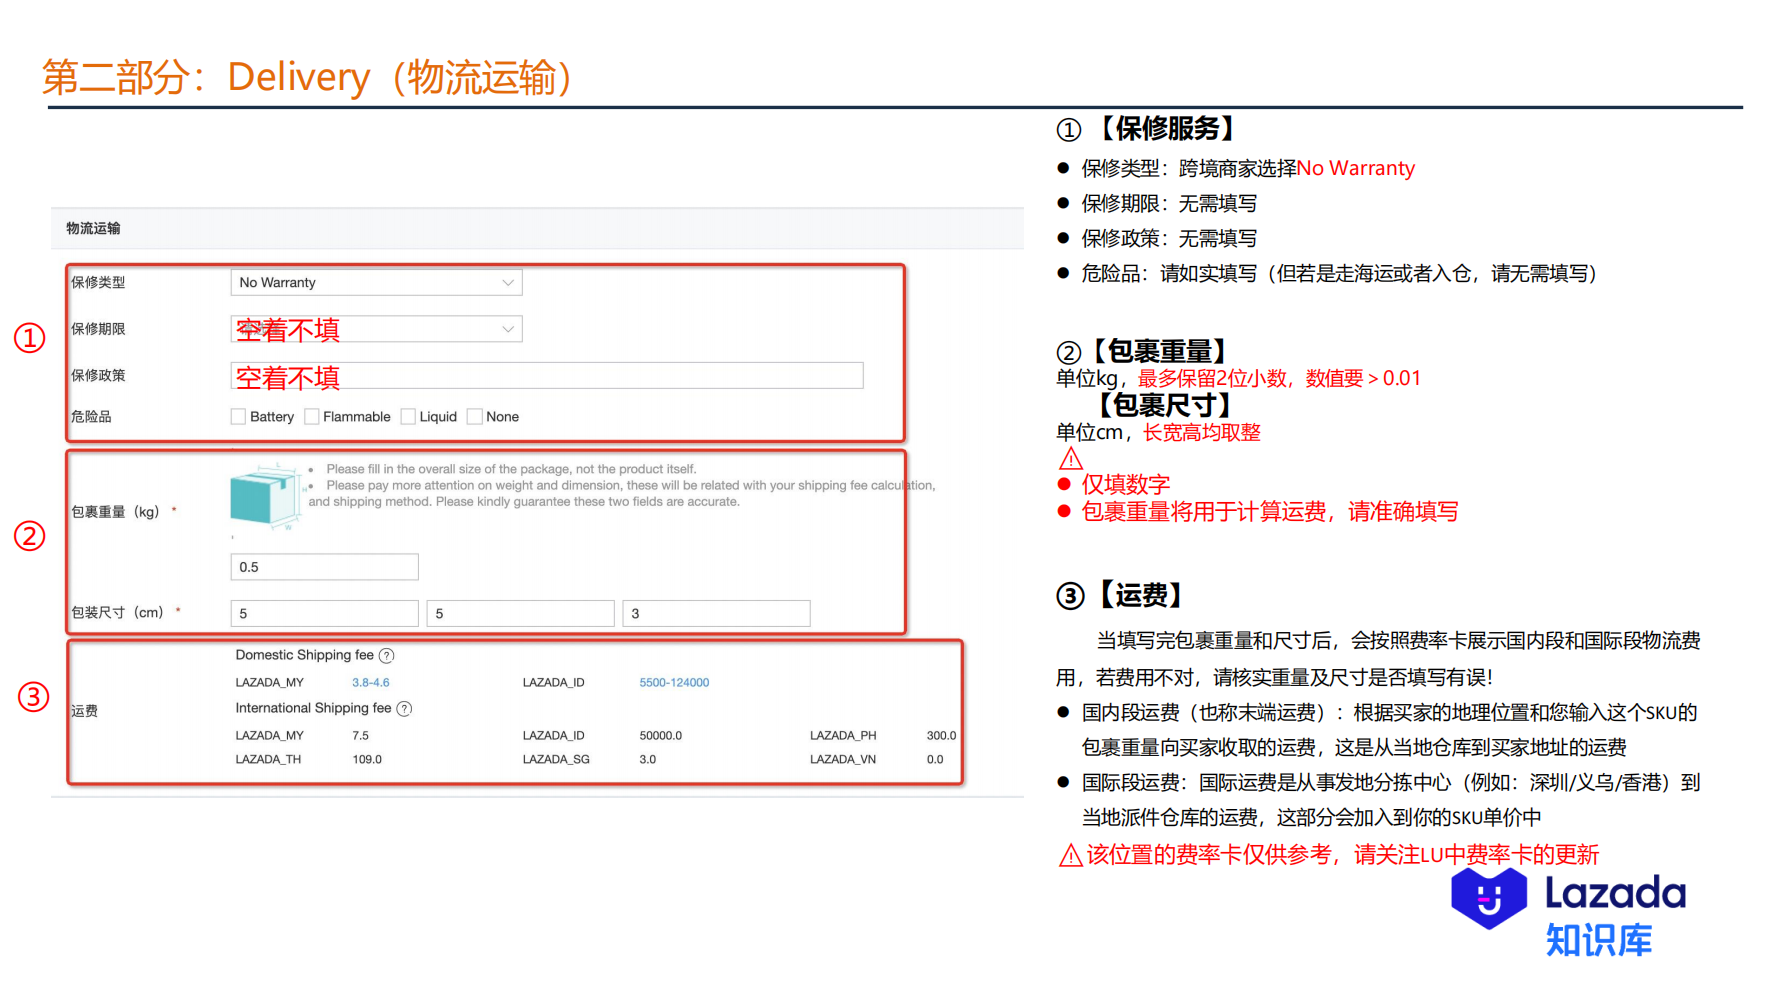The height and width of the screenshot is (1000, 1778).
Task: Click the LAZADA_VN market label
Action: 843,760
